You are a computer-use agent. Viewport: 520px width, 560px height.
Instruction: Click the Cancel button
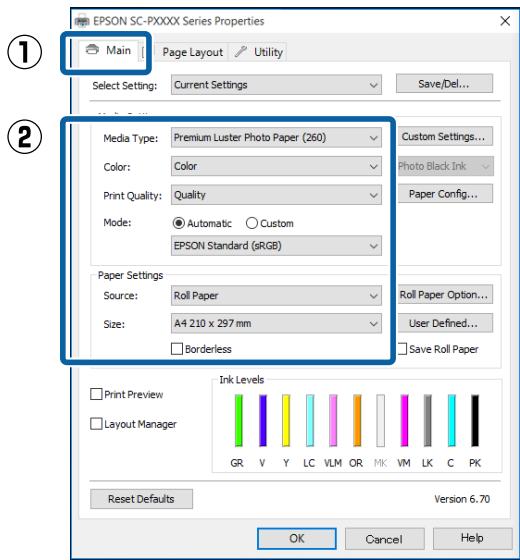[384, 539]
